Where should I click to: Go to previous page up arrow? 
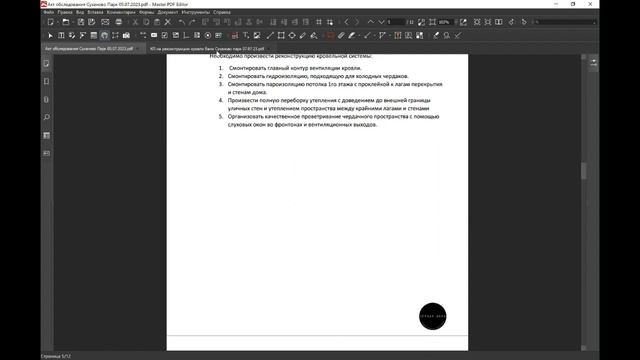pyautogui.click(x=371, y=22)
